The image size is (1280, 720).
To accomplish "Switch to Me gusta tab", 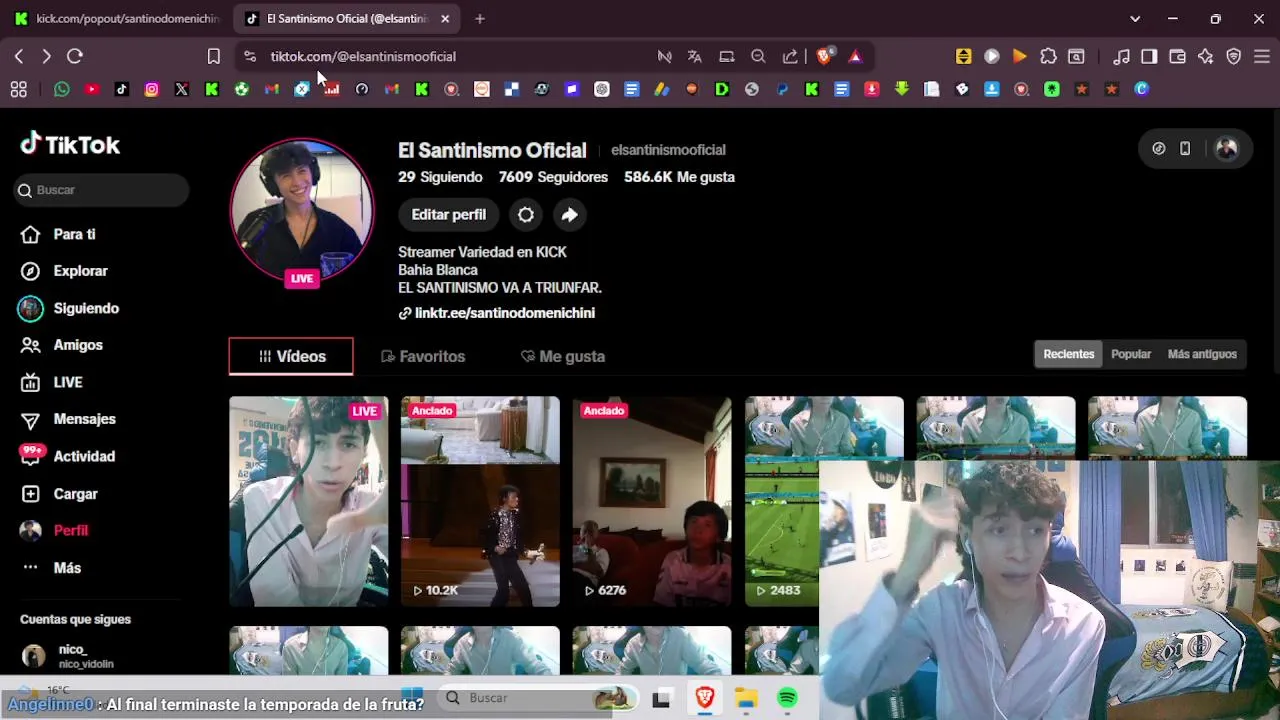I will (563, 356).
